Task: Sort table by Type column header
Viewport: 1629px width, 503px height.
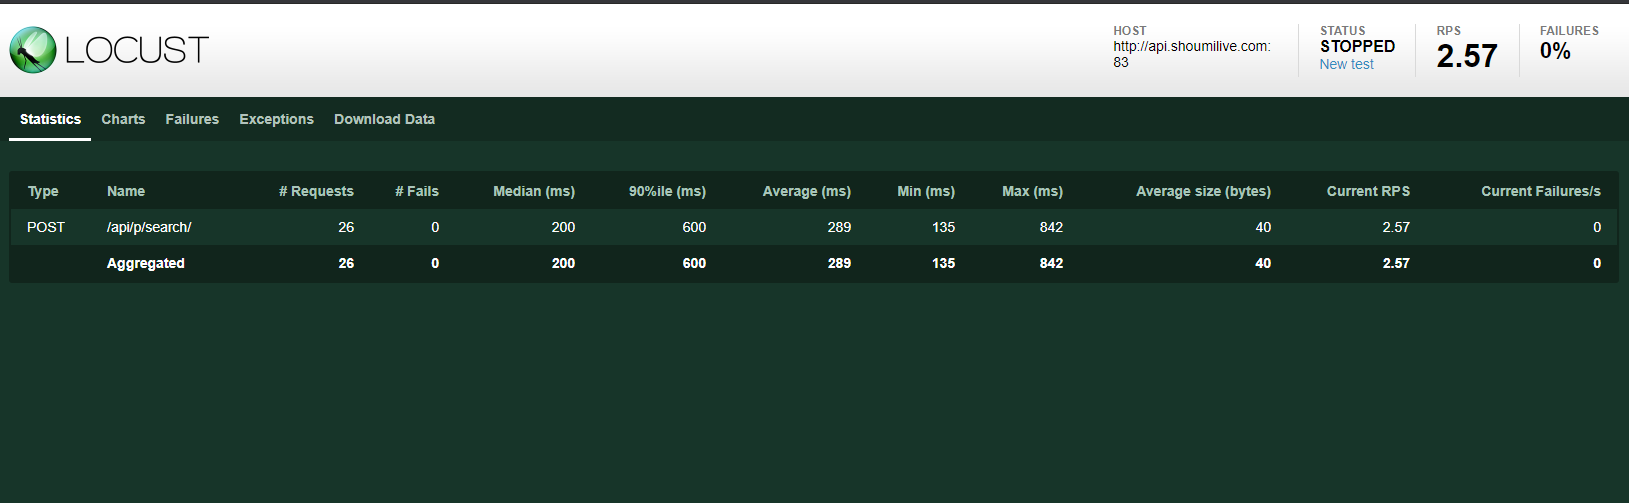Action: point(43,191)
